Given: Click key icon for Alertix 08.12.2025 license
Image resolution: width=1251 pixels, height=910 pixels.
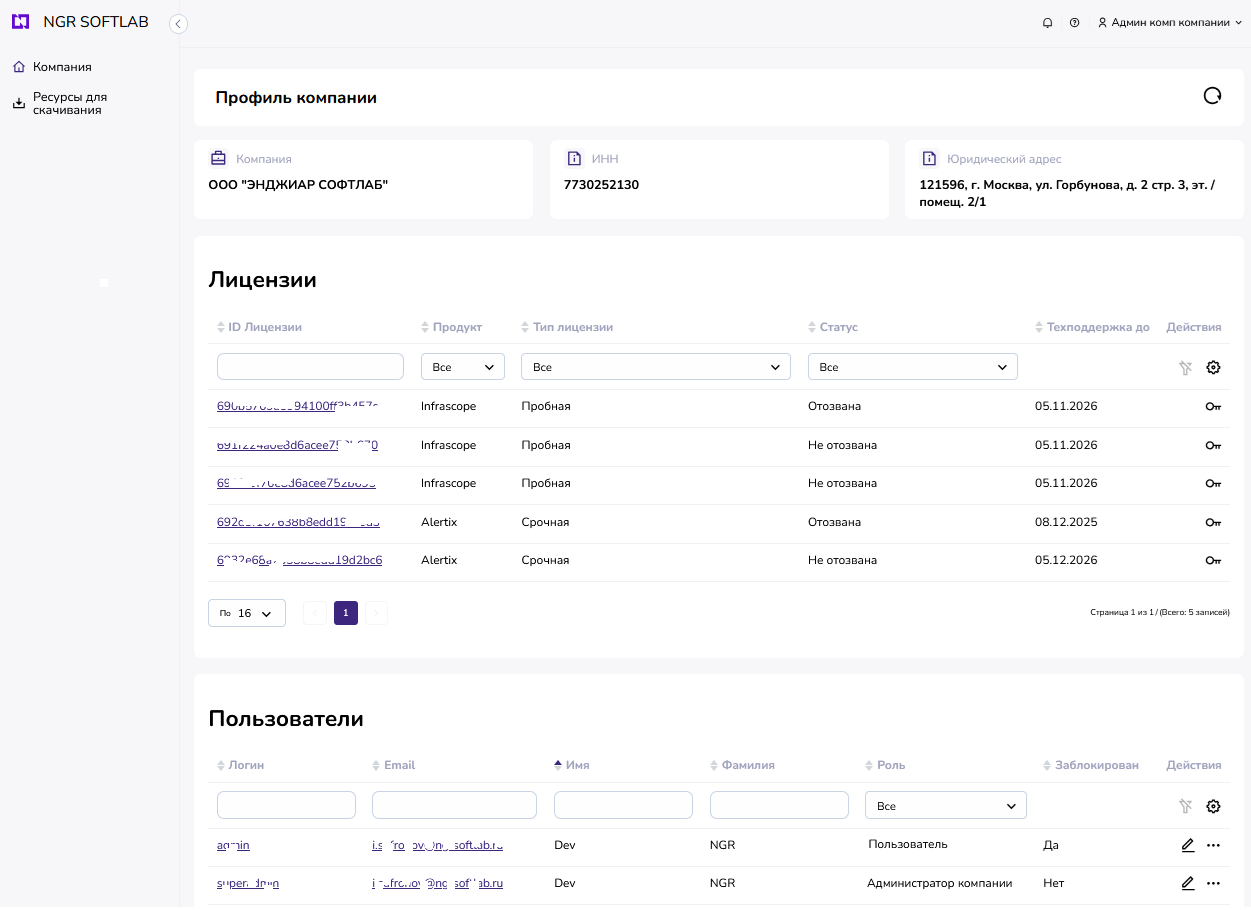Looking at the screenshot, I should 1213,523.
